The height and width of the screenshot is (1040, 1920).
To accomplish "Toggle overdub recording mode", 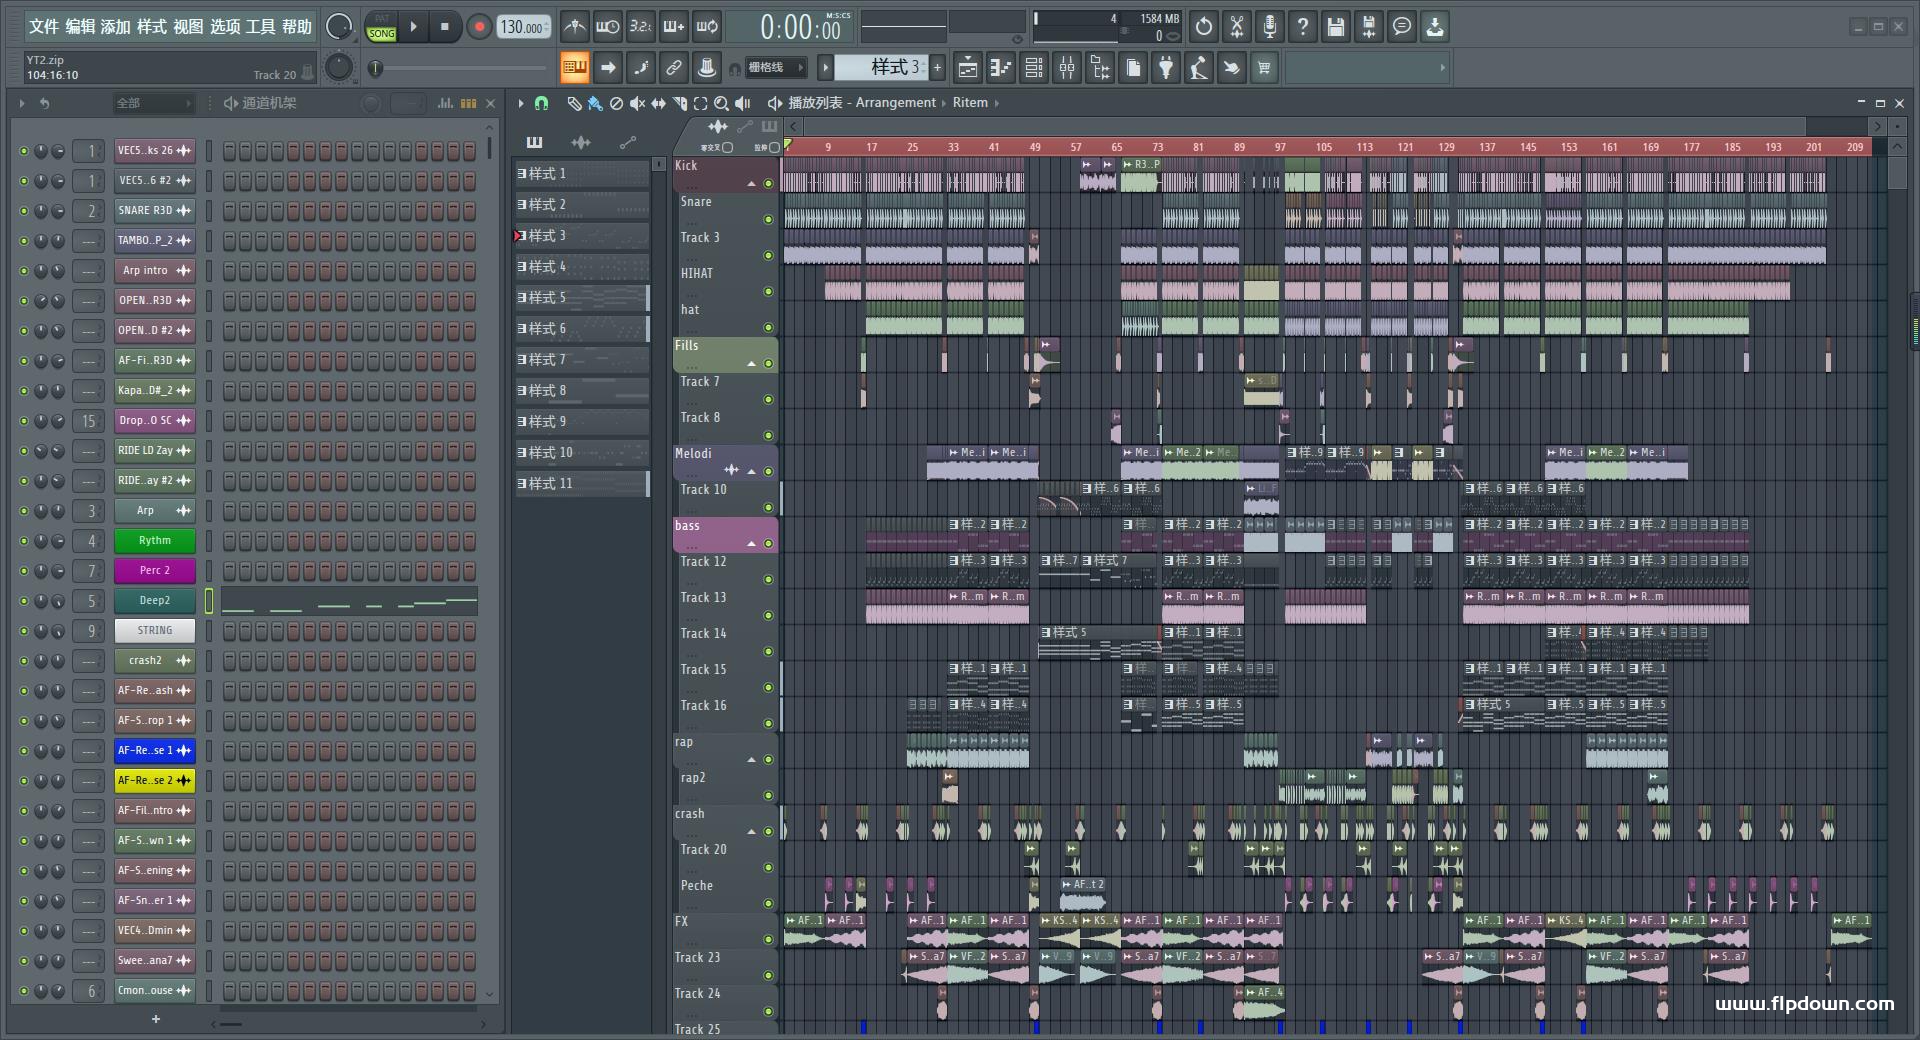I will tap(674, 27).
